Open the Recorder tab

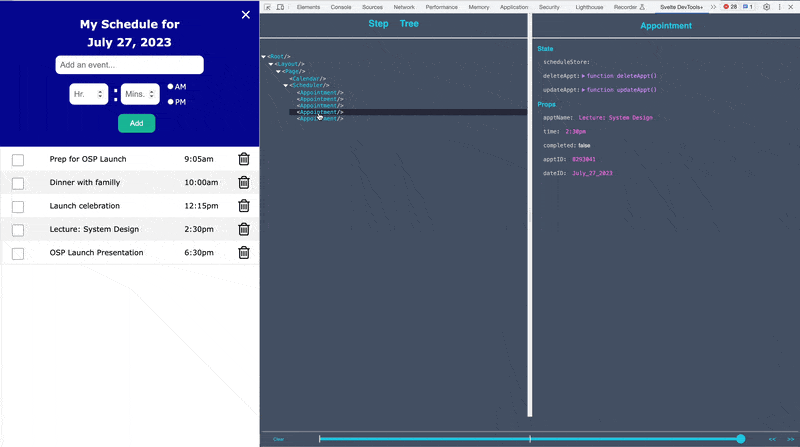click(x=629, y=7)
